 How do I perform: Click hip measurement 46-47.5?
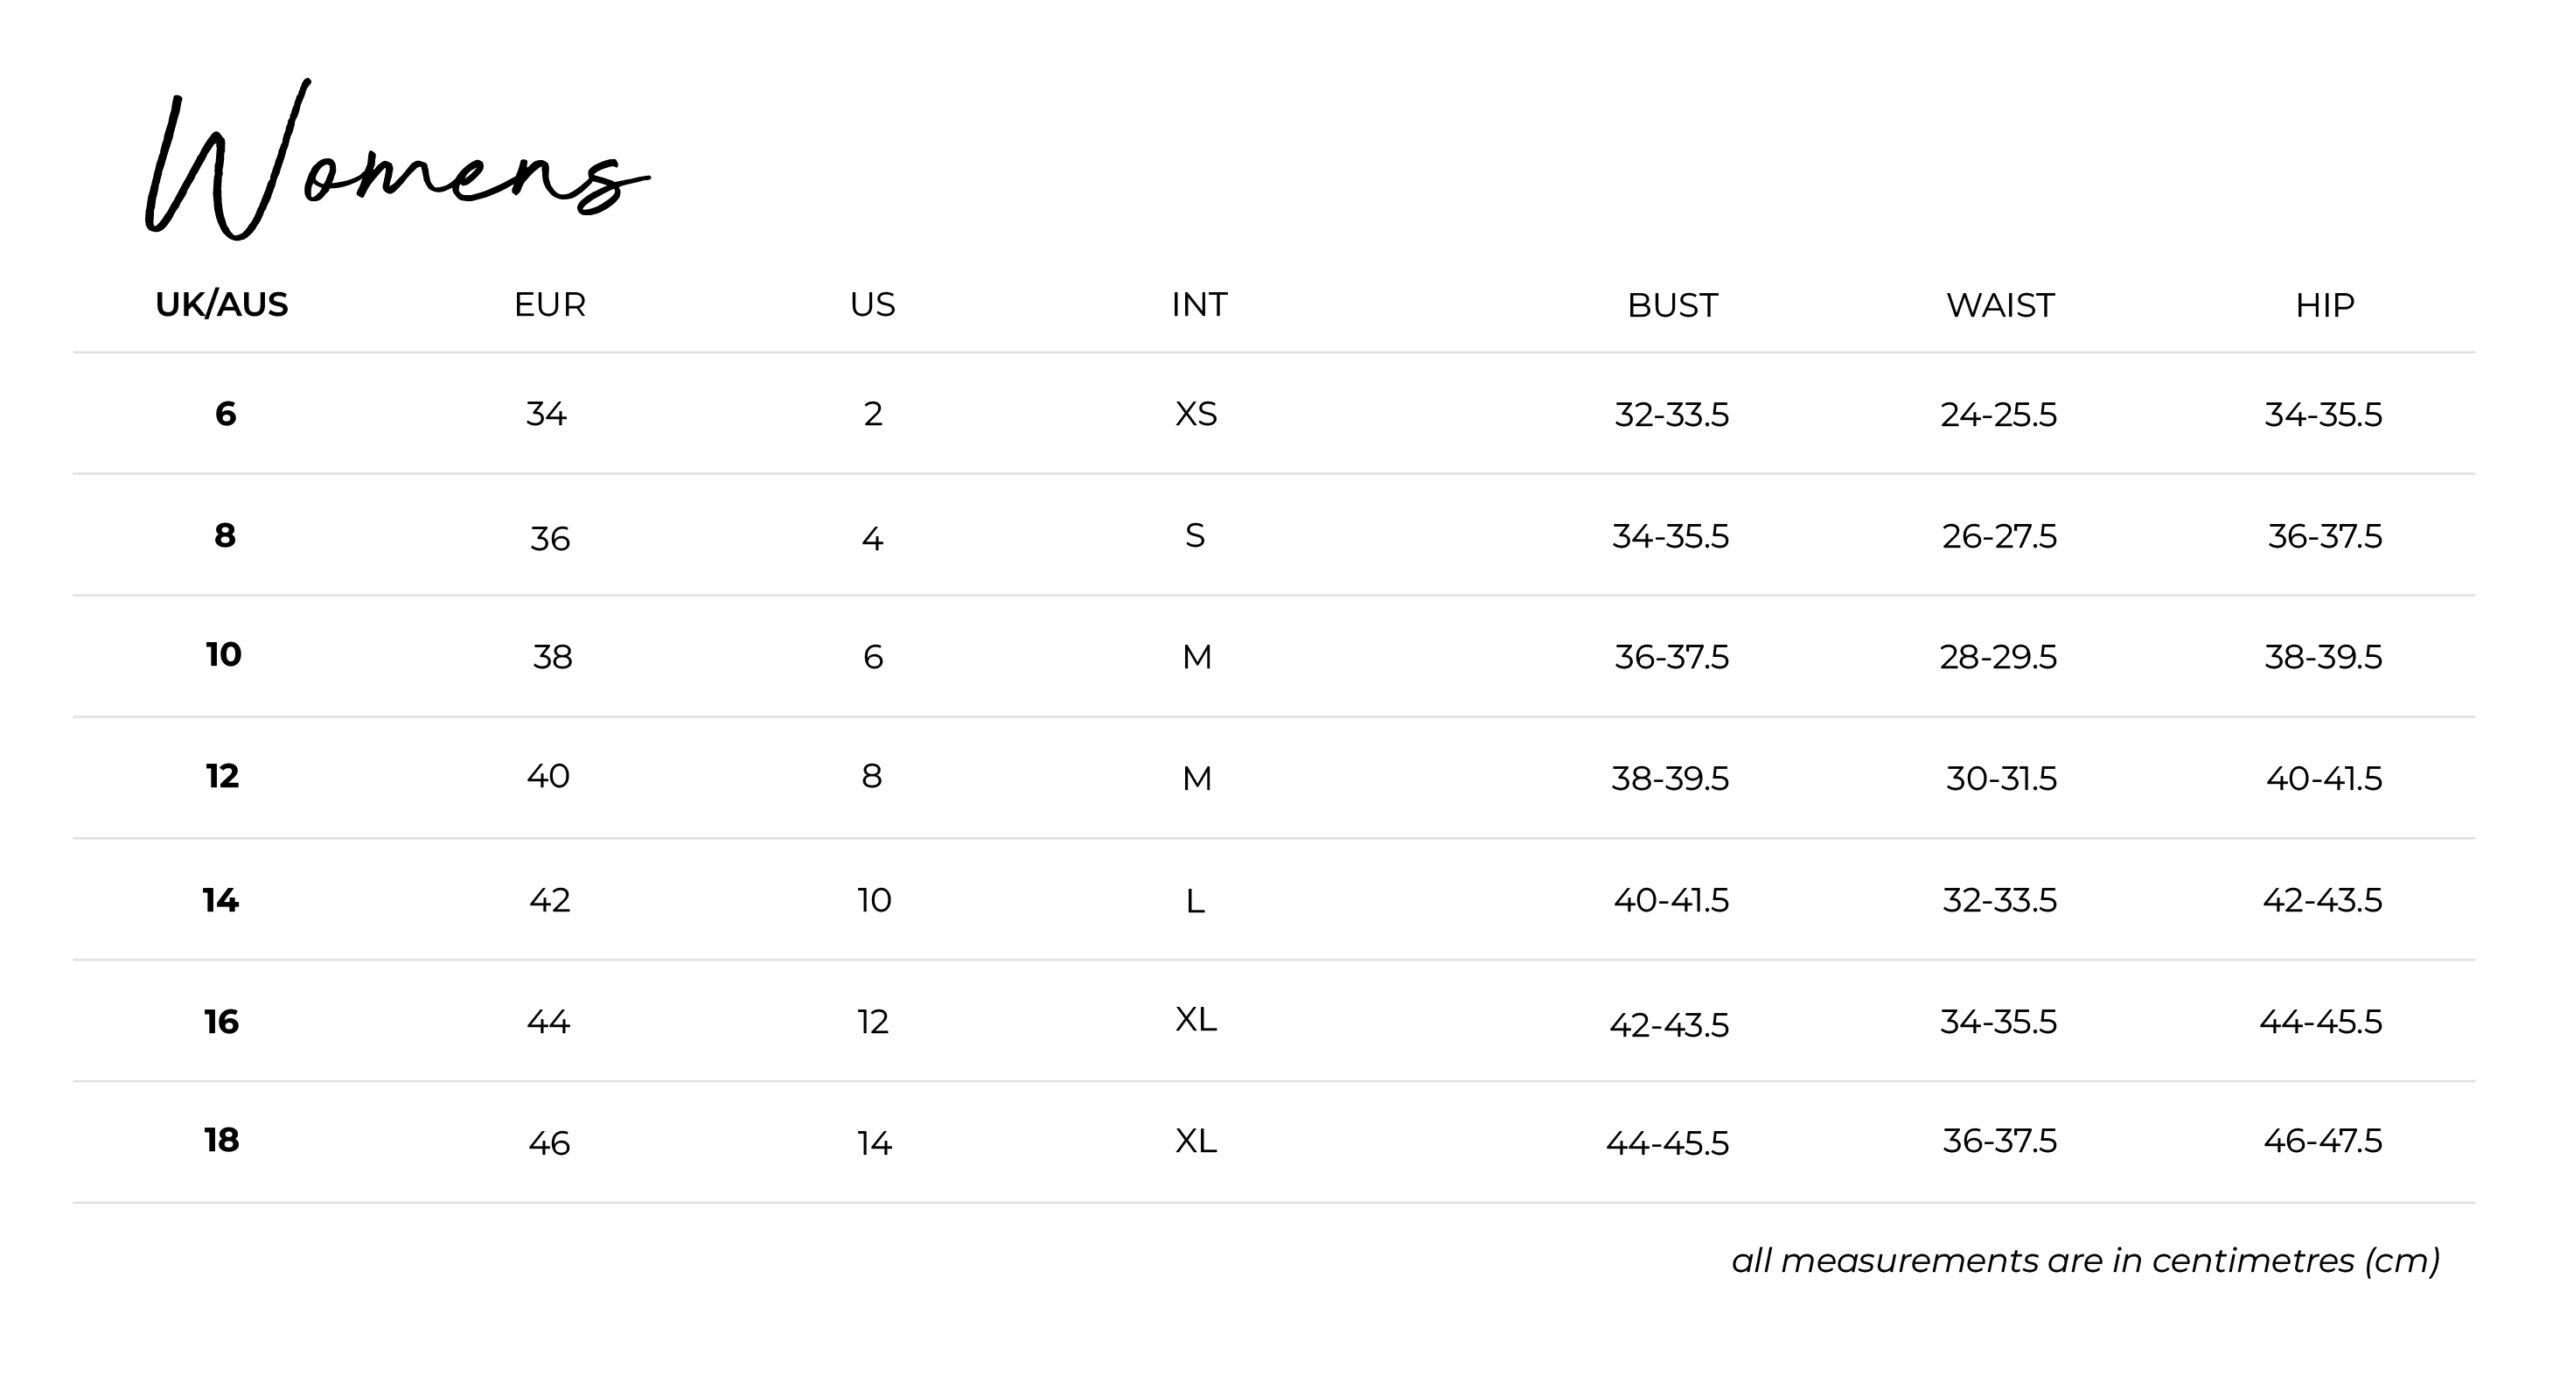tap(2322, 1141)
